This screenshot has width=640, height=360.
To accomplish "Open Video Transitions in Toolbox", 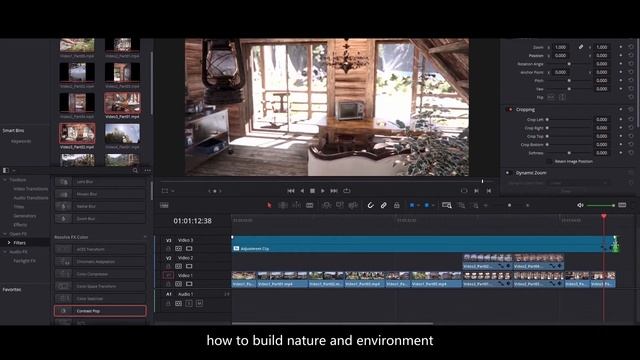I will (x=30, y=189).
